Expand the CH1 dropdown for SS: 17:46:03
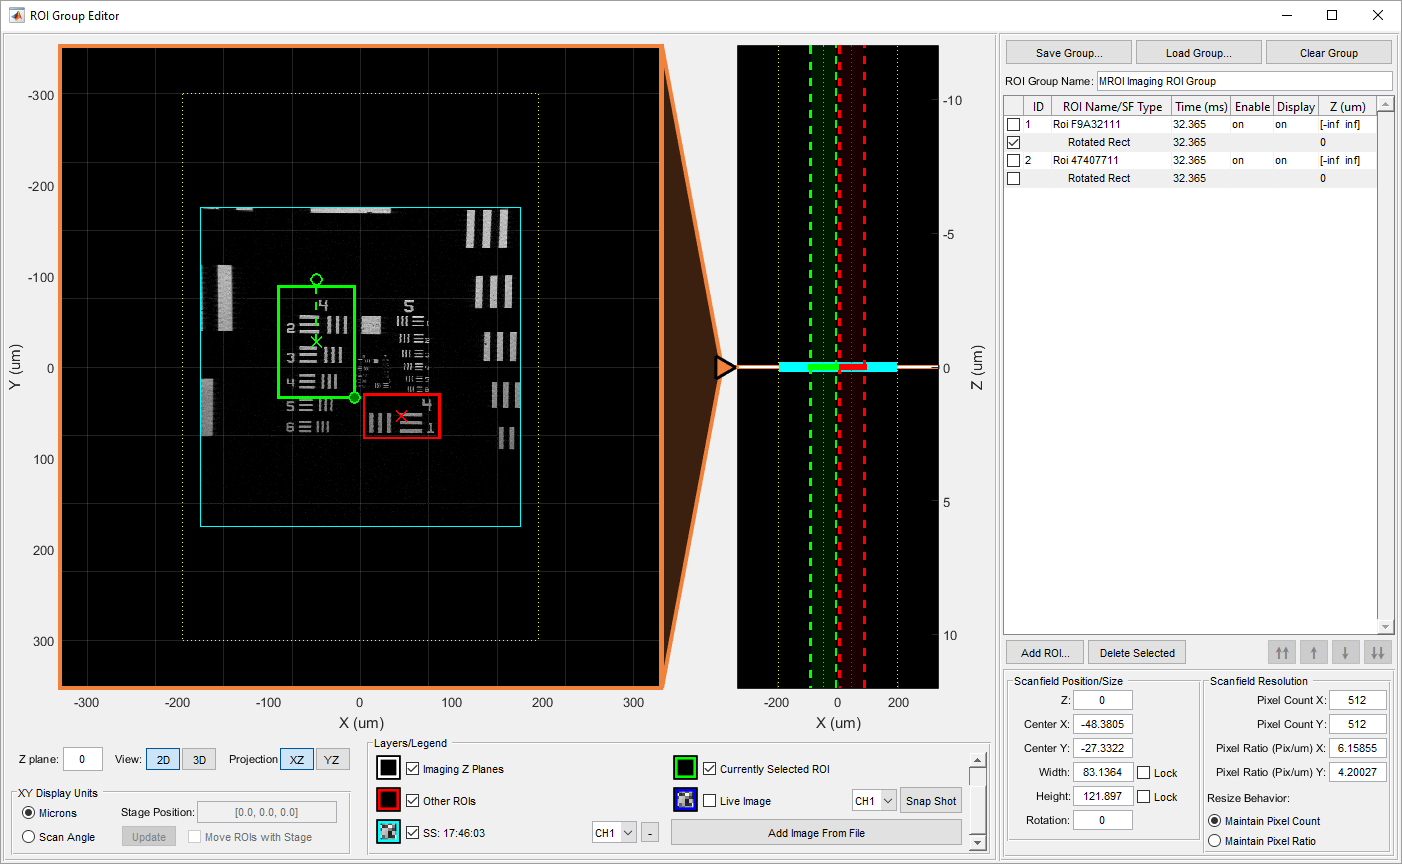The width and height of the screenshot is (1402, 864). [x=614, y=833]
